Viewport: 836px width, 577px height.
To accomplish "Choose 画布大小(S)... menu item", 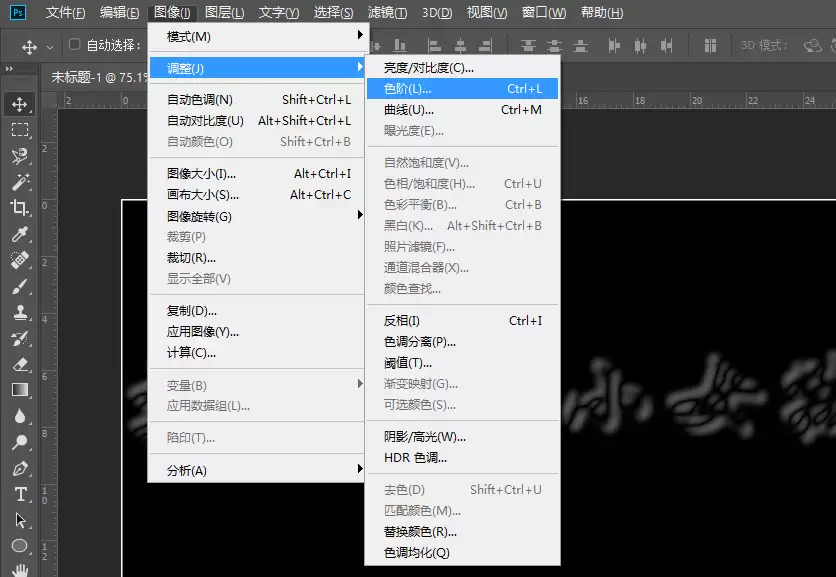I will click(x=257, y=195).
